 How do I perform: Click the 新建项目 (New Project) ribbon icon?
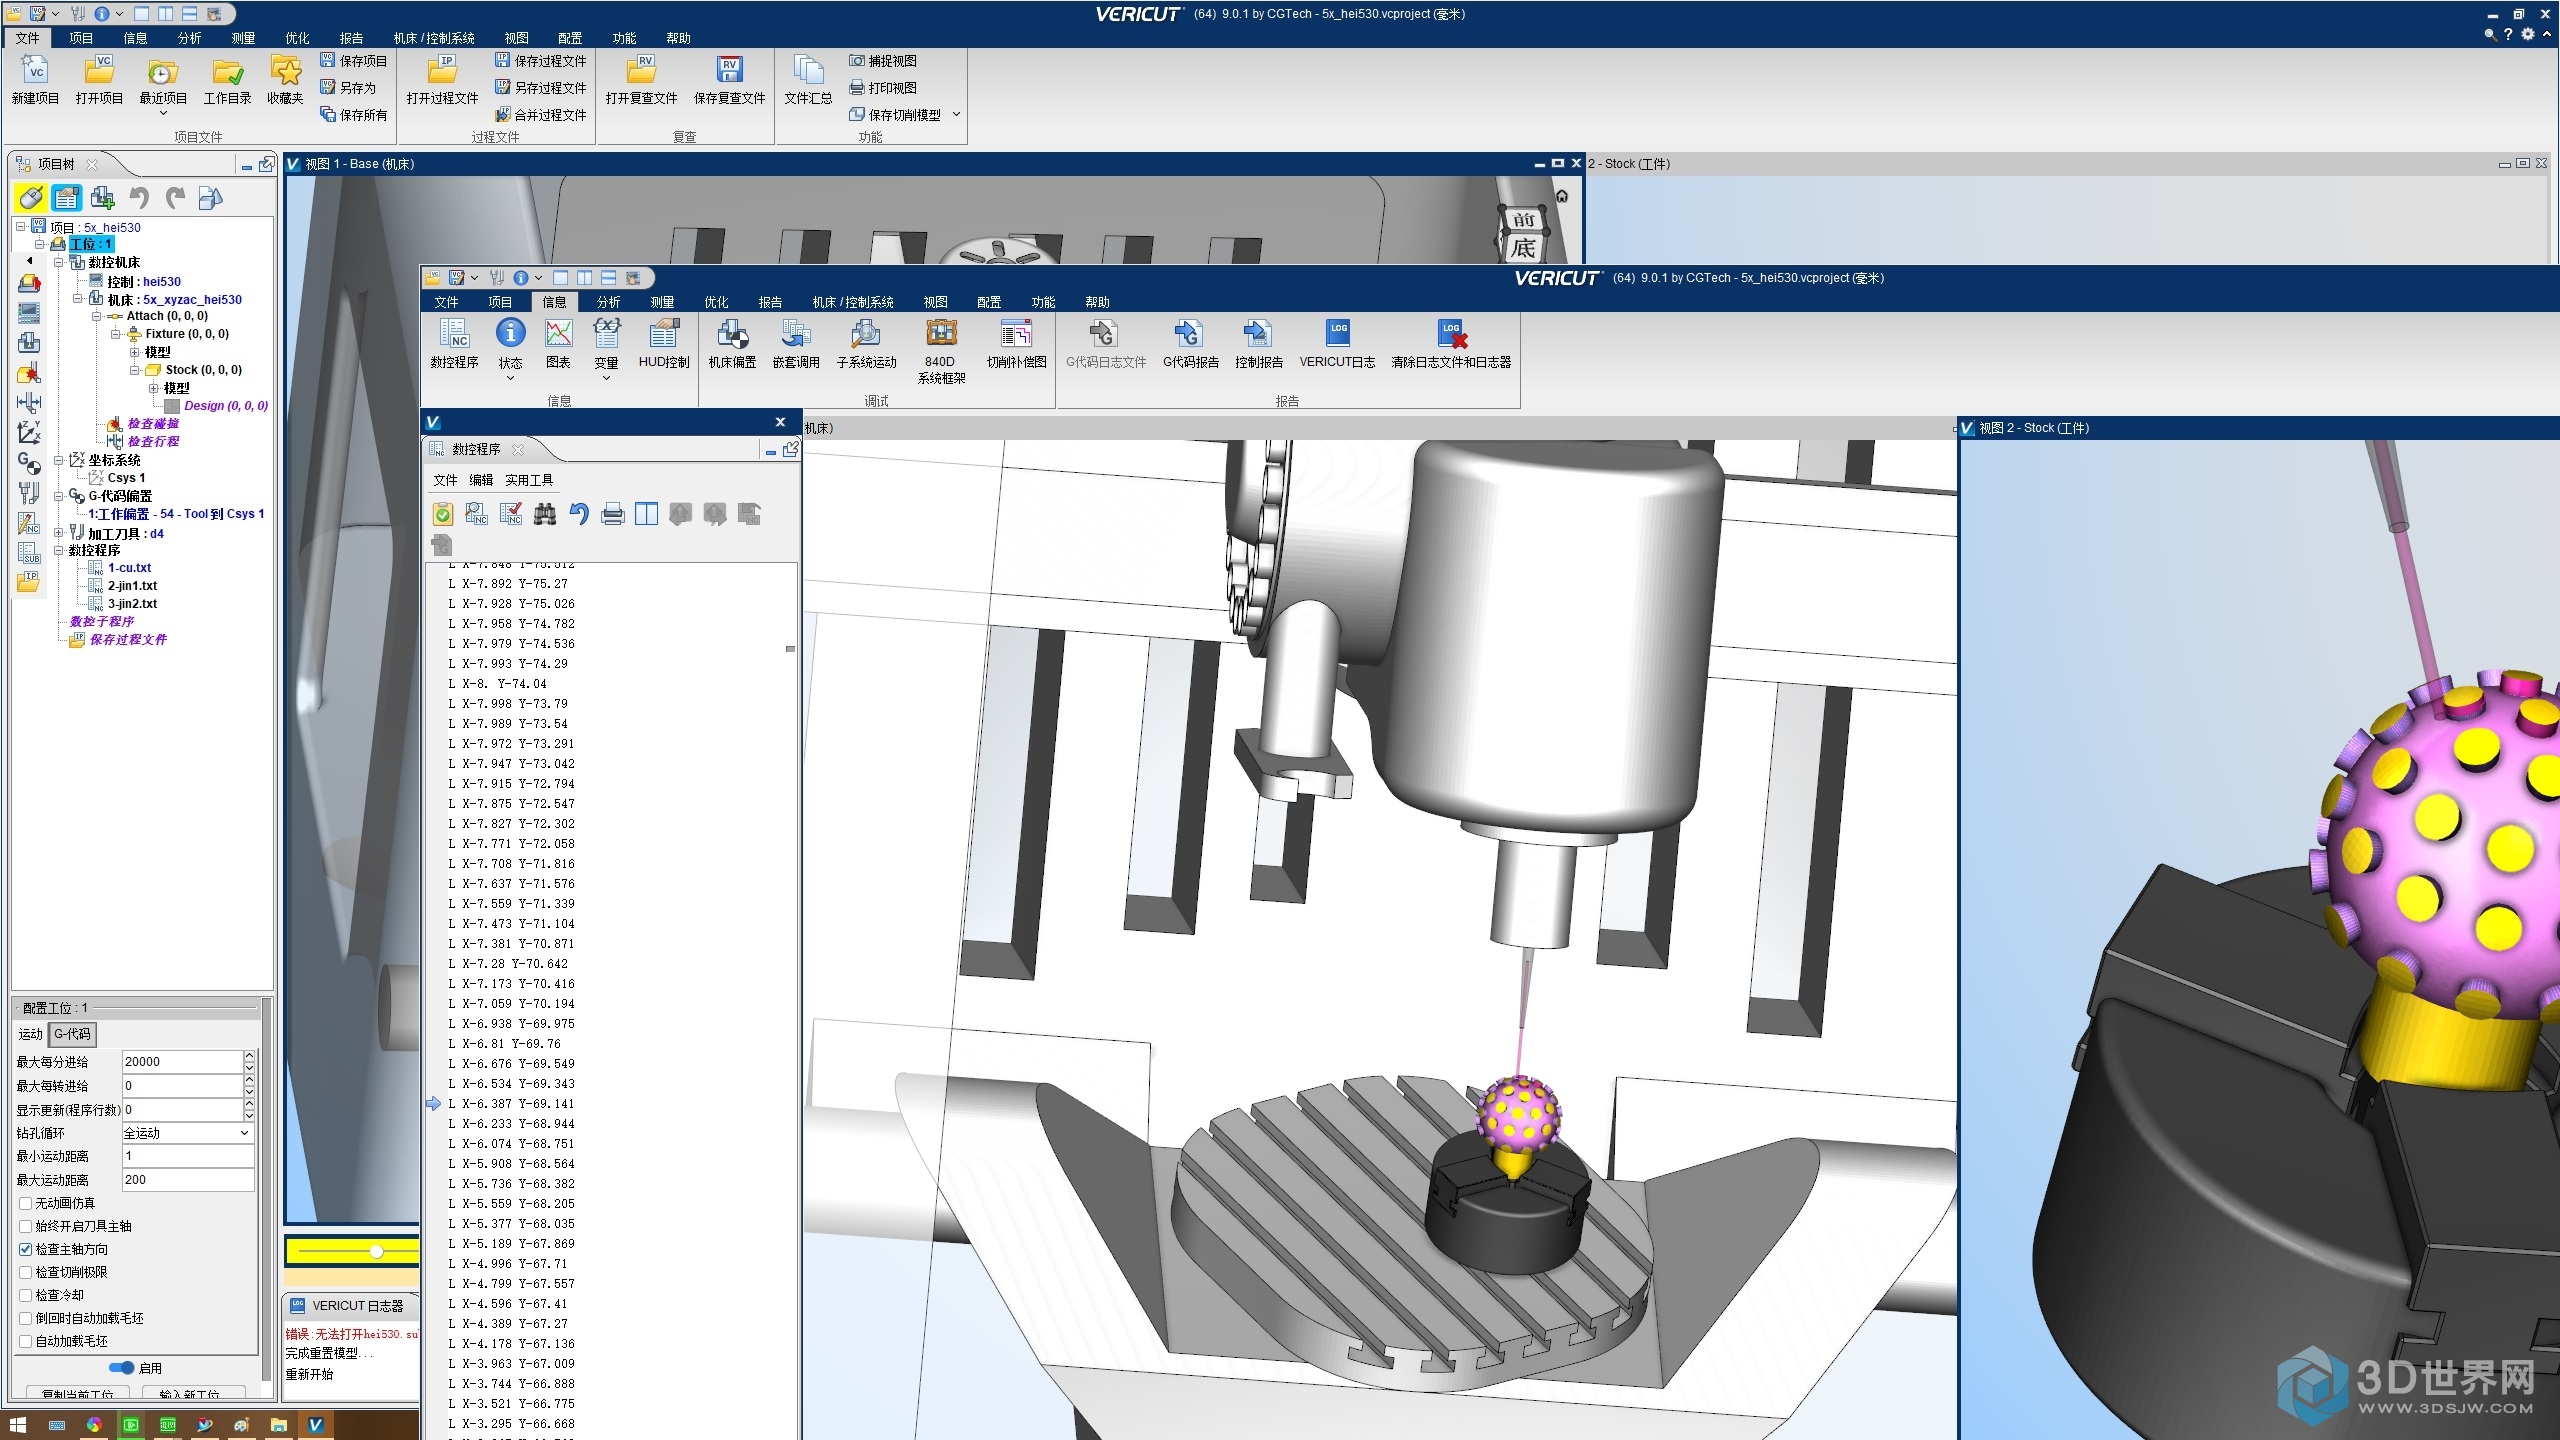[35, 80]
